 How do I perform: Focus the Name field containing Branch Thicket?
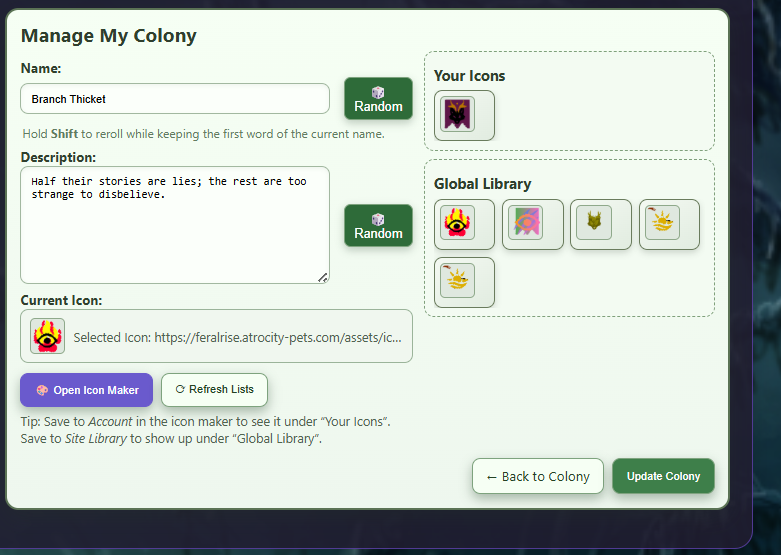pos(175,99)
